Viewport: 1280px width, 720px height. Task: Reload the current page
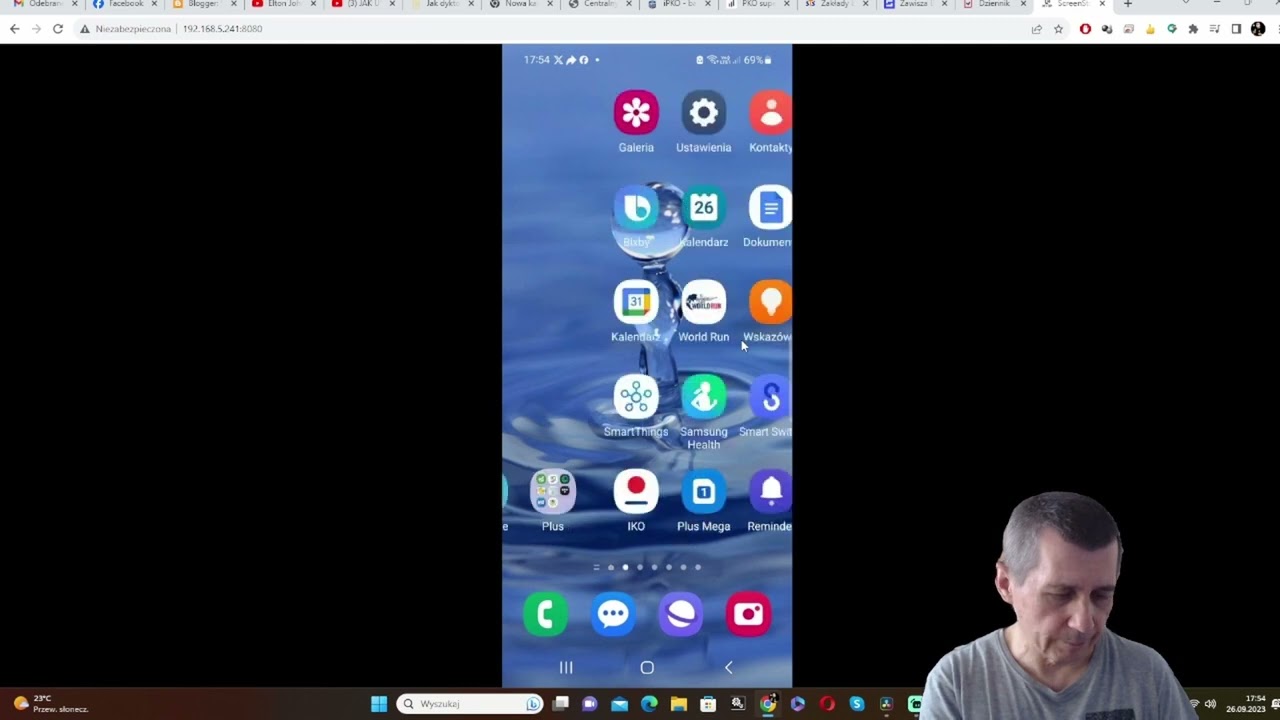tap(58, 29)
